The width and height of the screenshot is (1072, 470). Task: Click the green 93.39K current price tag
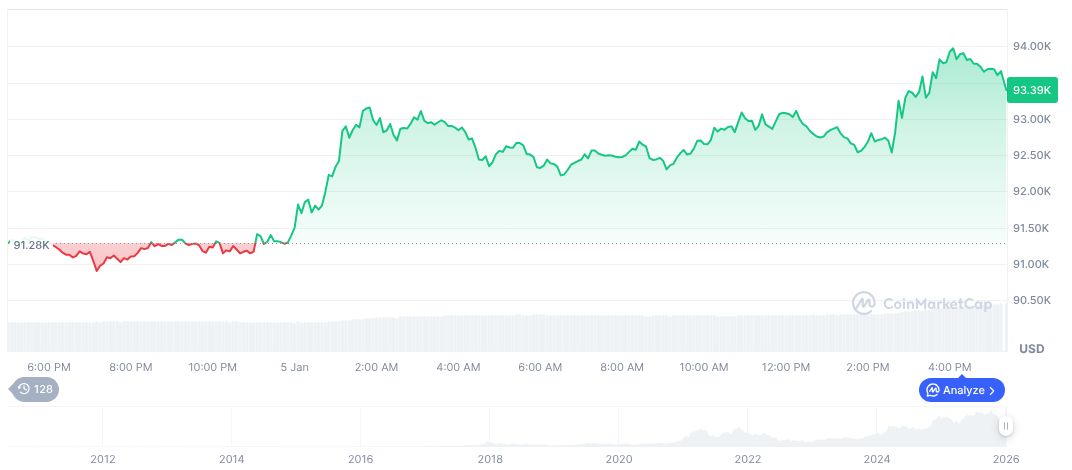pos(1031,90)
